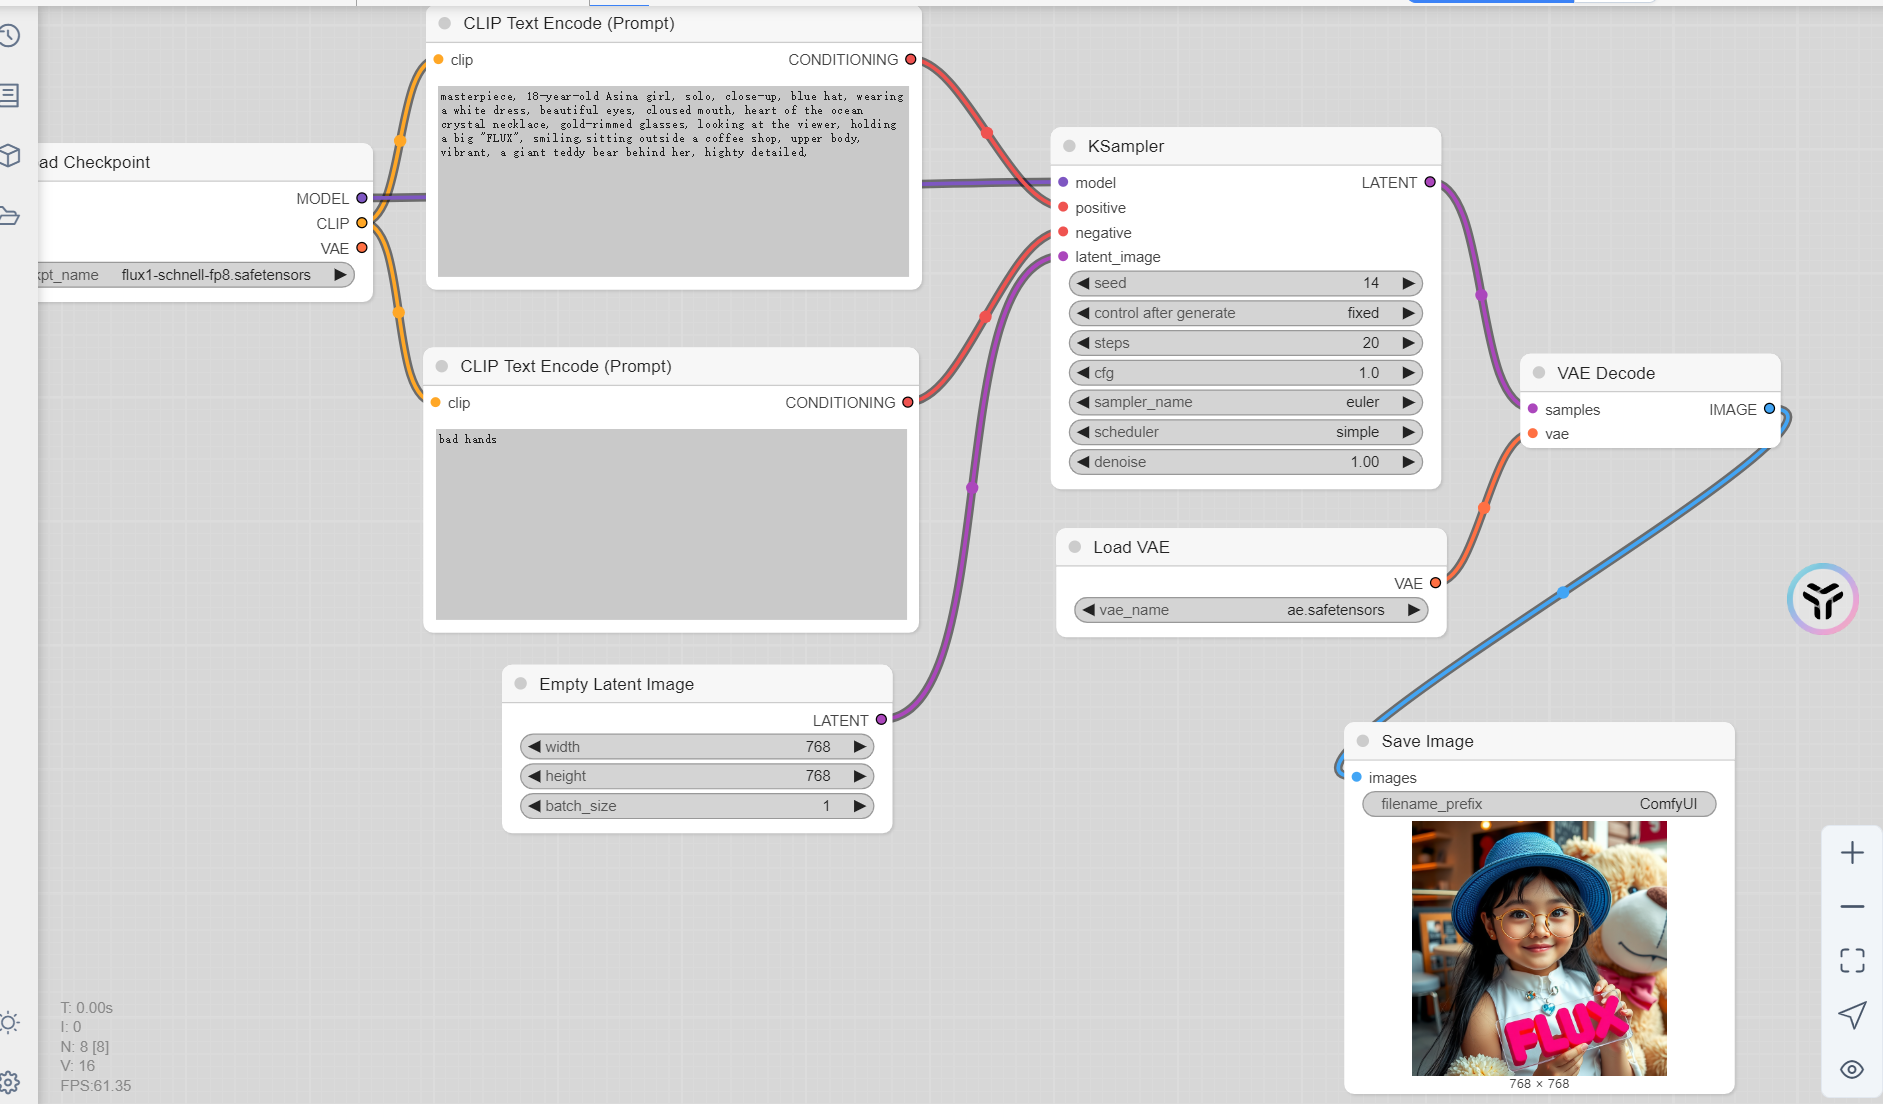Click the Load Checkpoint VAE output port
This screenshot has width=1883, height=1104.
362,248
